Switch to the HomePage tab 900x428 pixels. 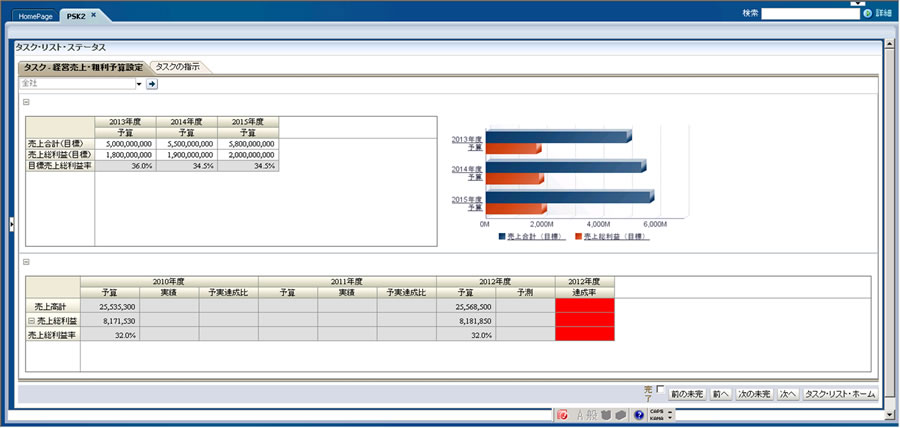[x=35, y=16]
